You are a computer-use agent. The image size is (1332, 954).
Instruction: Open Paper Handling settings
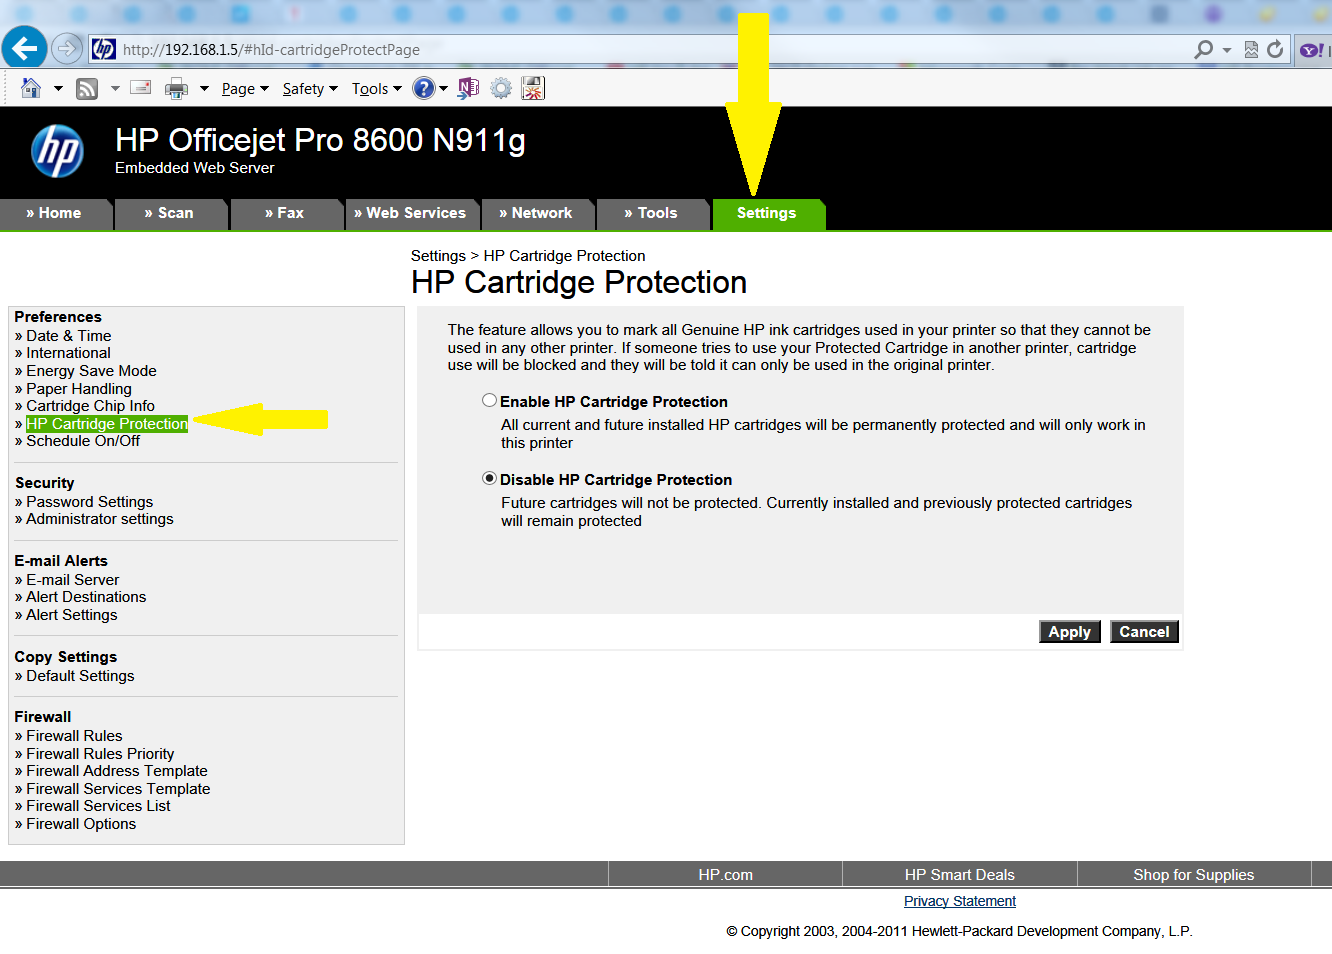click(x=79, y=389)
